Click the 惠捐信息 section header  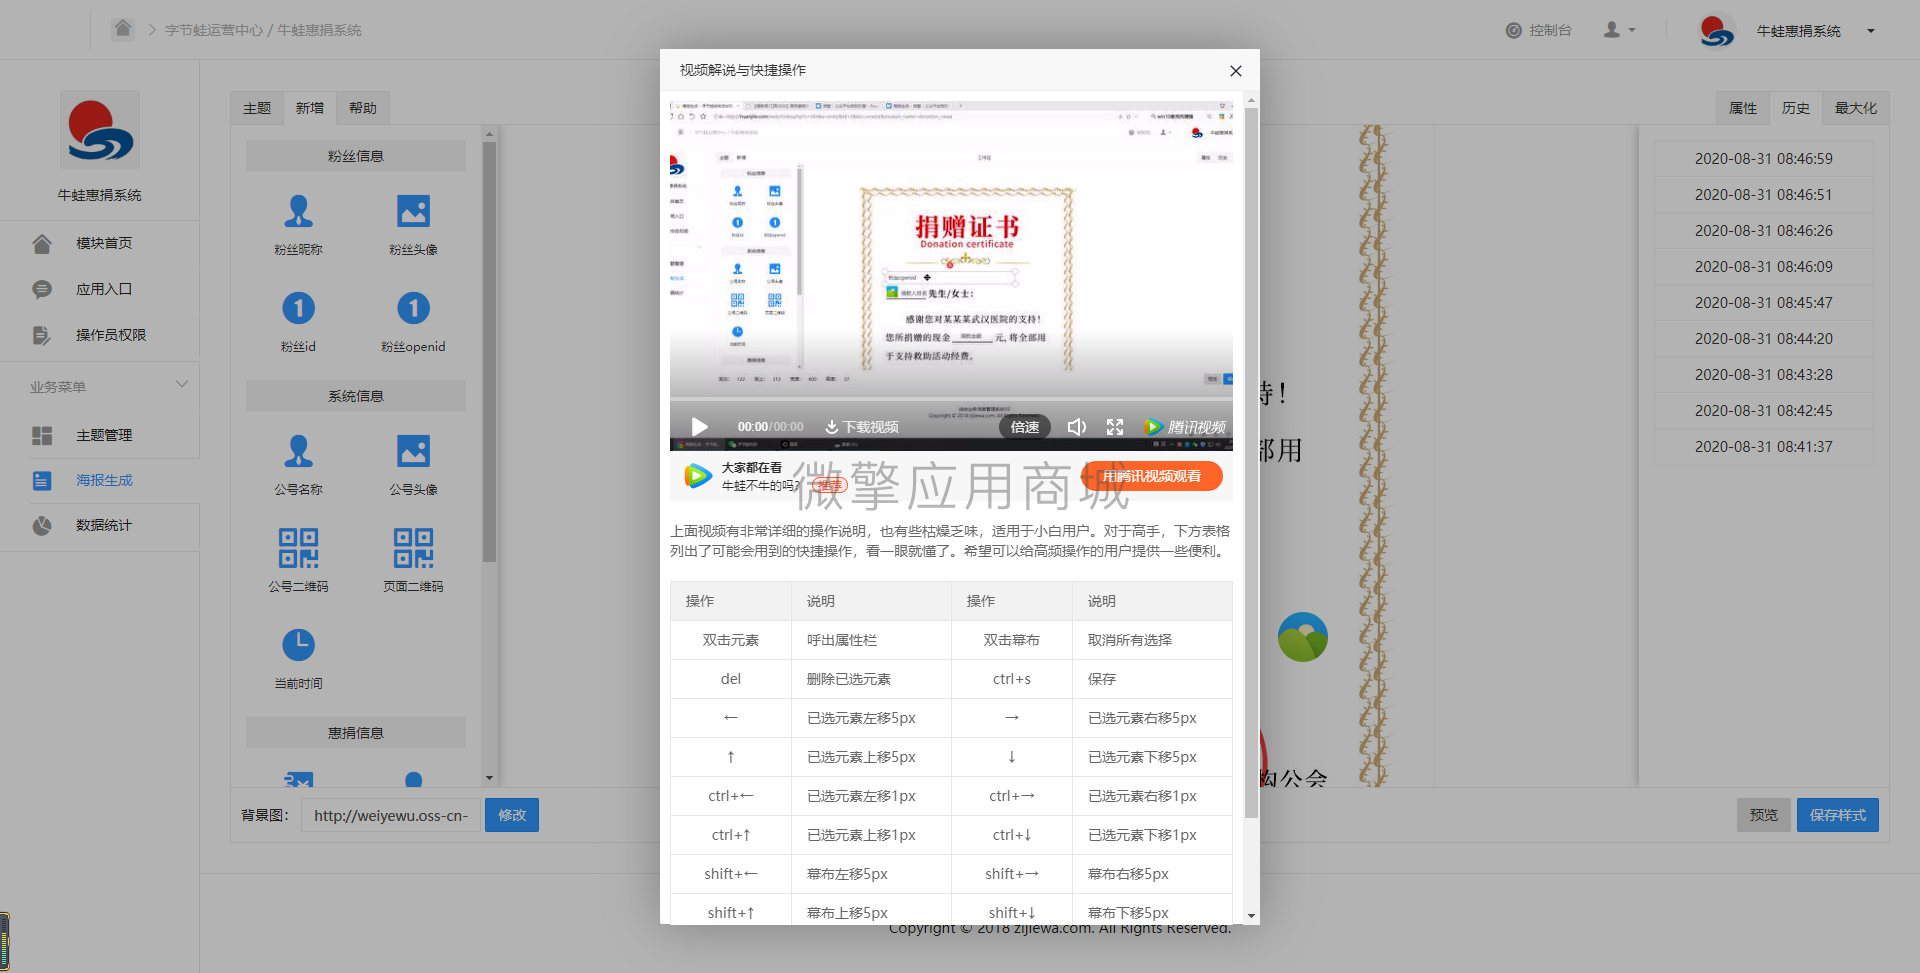[x=356, y=733]
